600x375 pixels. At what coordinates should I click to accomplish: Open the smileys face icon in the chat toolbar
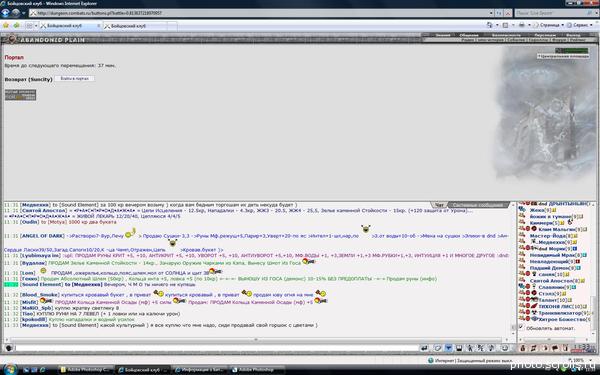tap(505, 348)
